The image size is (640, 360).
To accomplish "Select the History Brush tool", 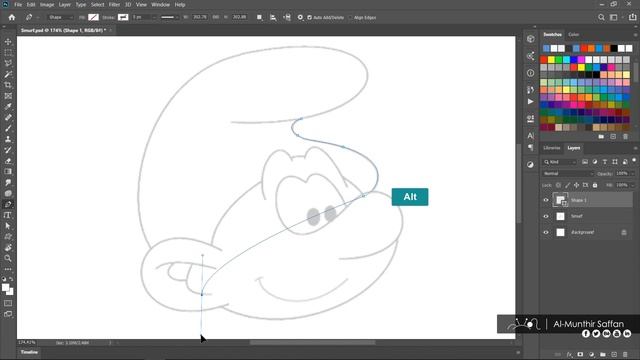I will 8,150.
